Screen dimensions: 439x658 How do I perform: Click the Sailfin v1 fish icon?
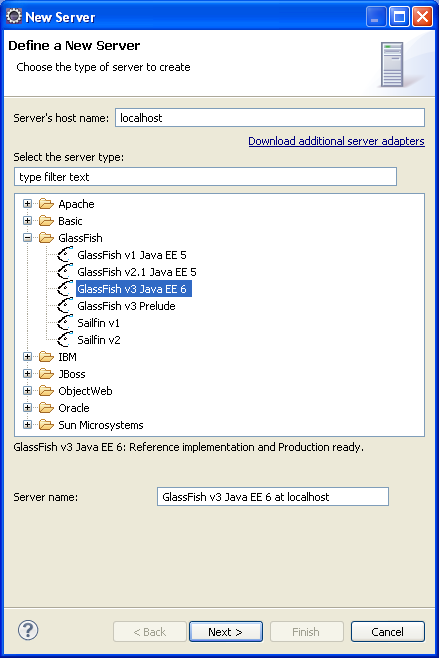tap(65, 323)
